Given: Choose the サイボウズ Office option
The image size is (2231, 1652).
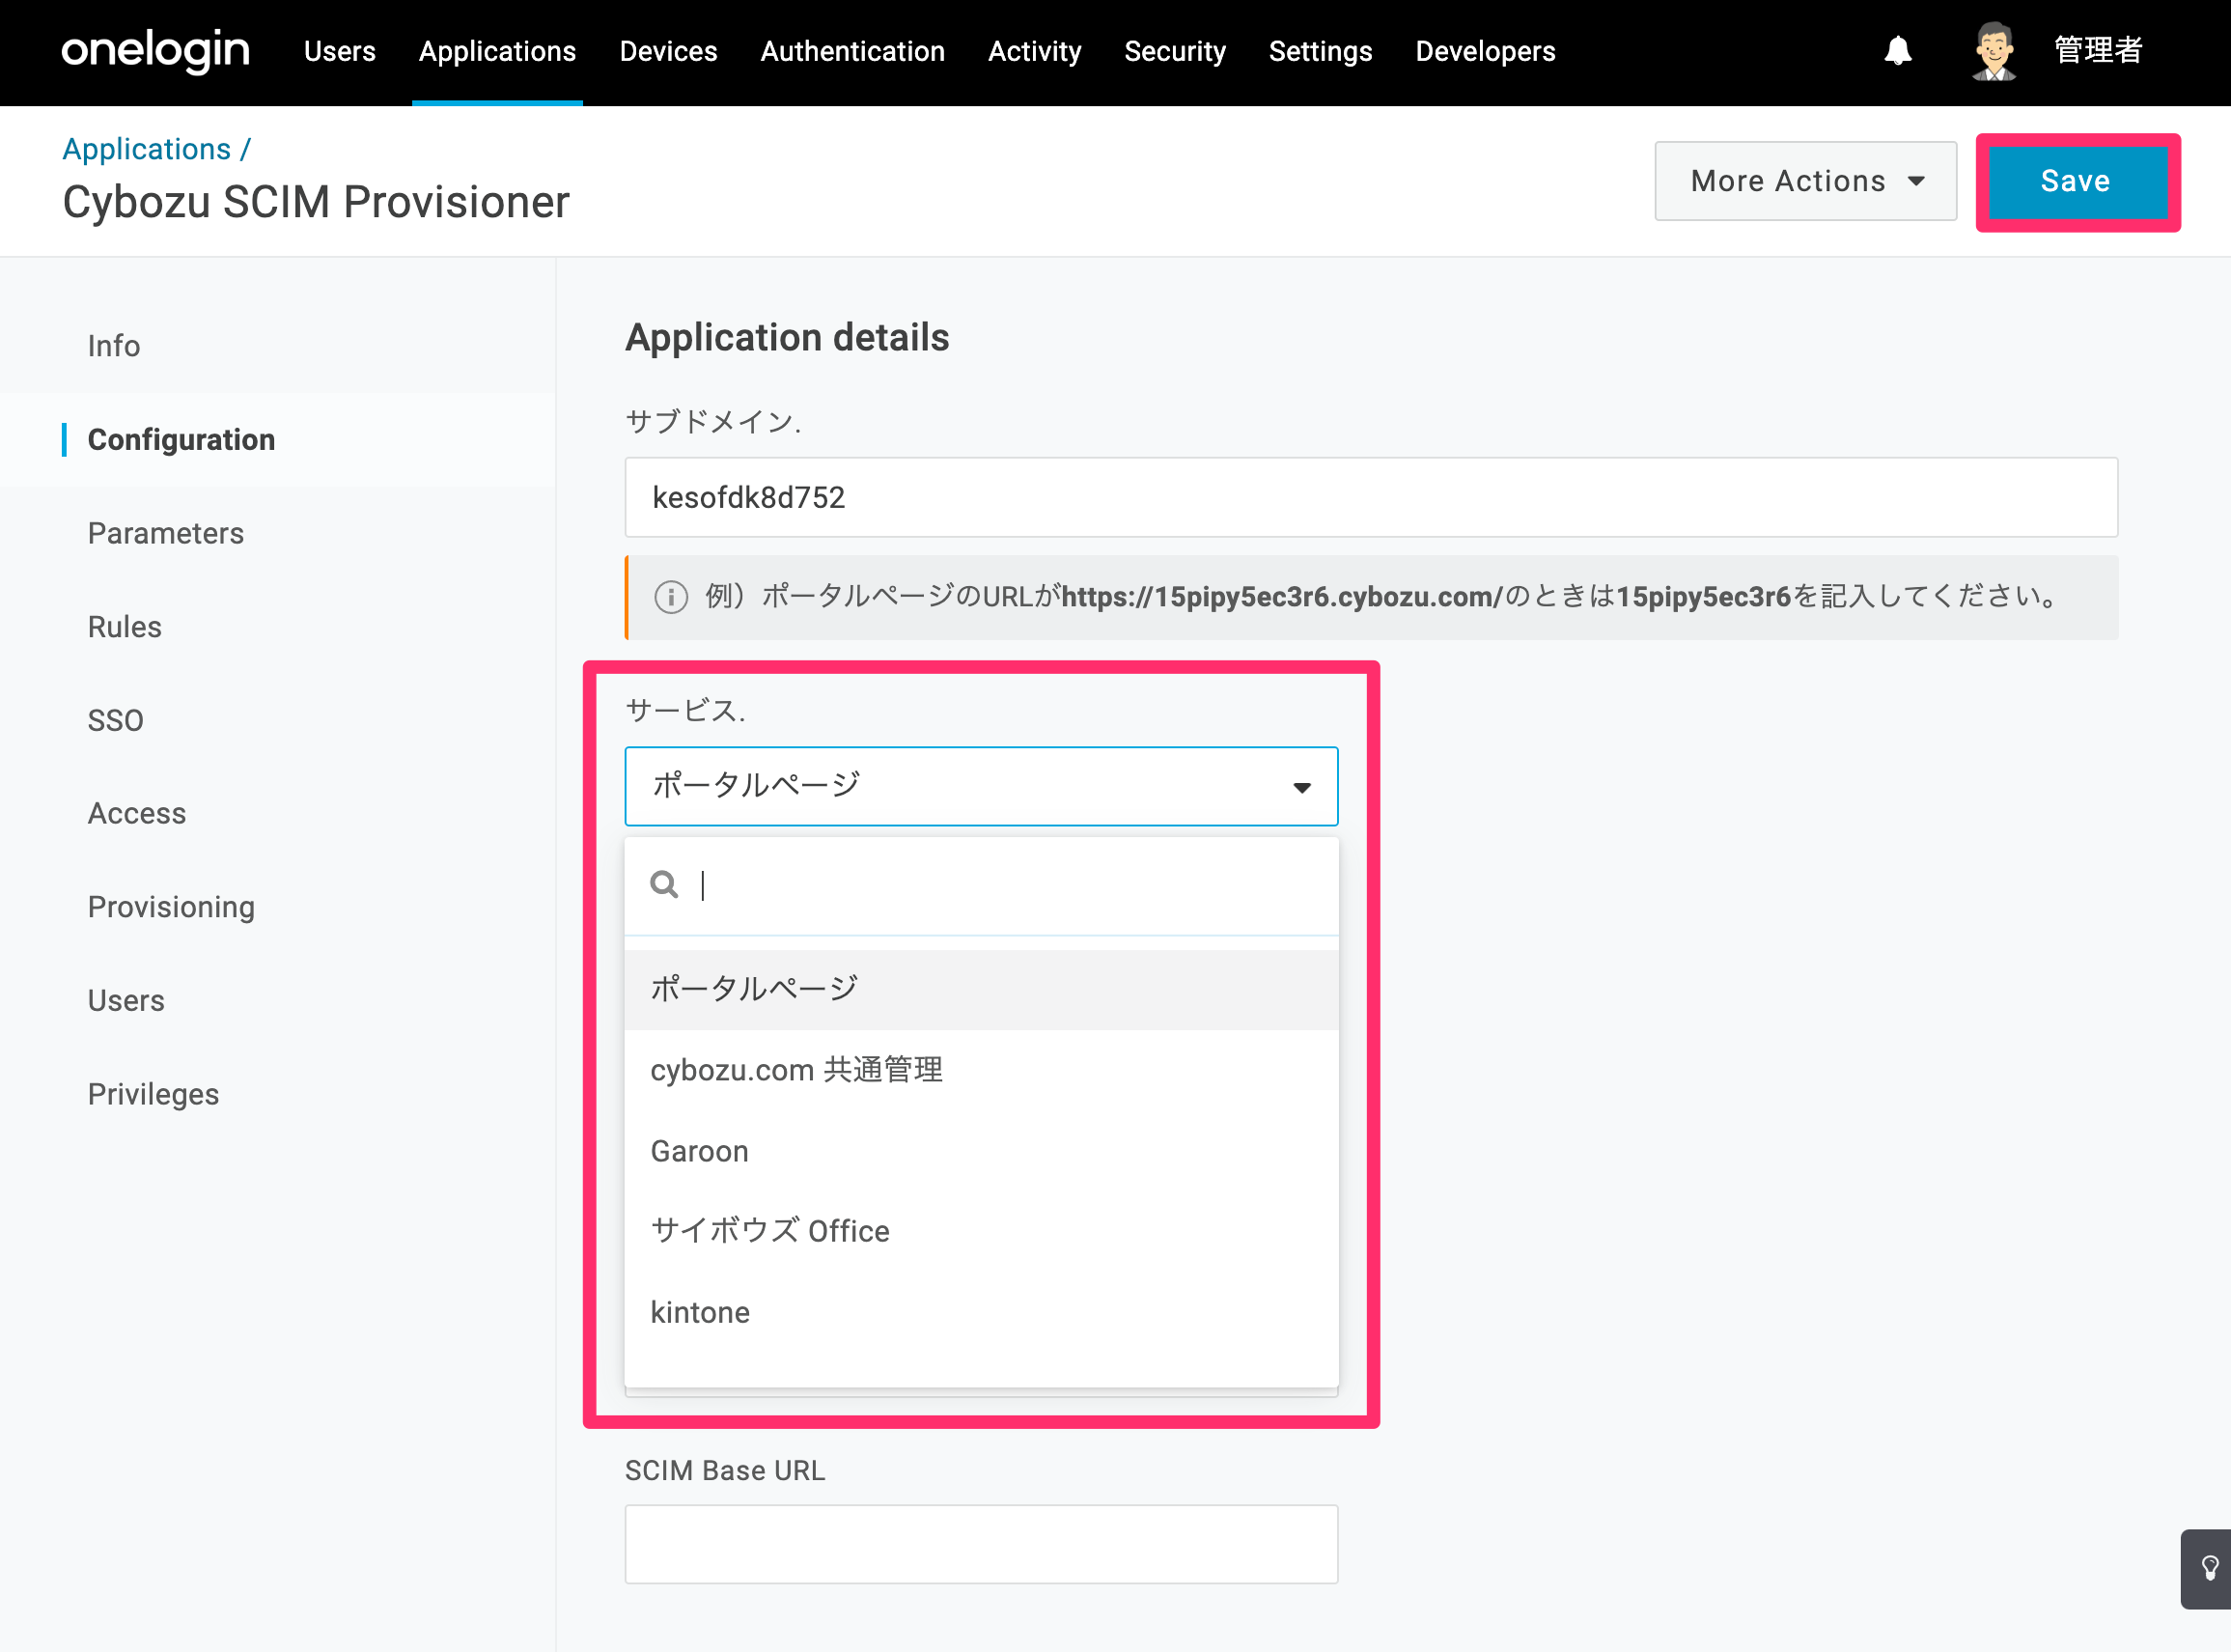Looking at the screenshot, I should pyautogui.click(x=981, y=1231).
